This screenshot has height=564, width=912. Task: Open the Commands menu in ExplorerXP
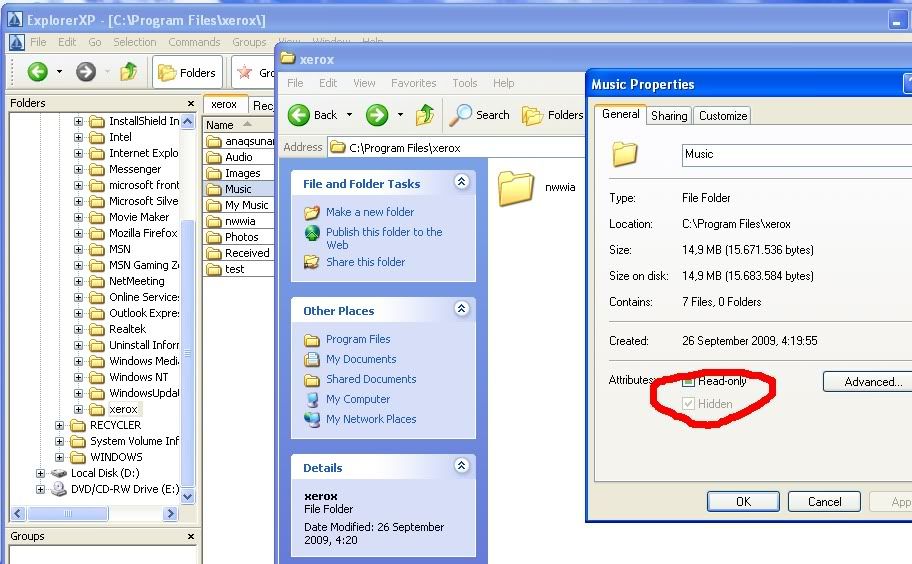(x=194, y=42)
